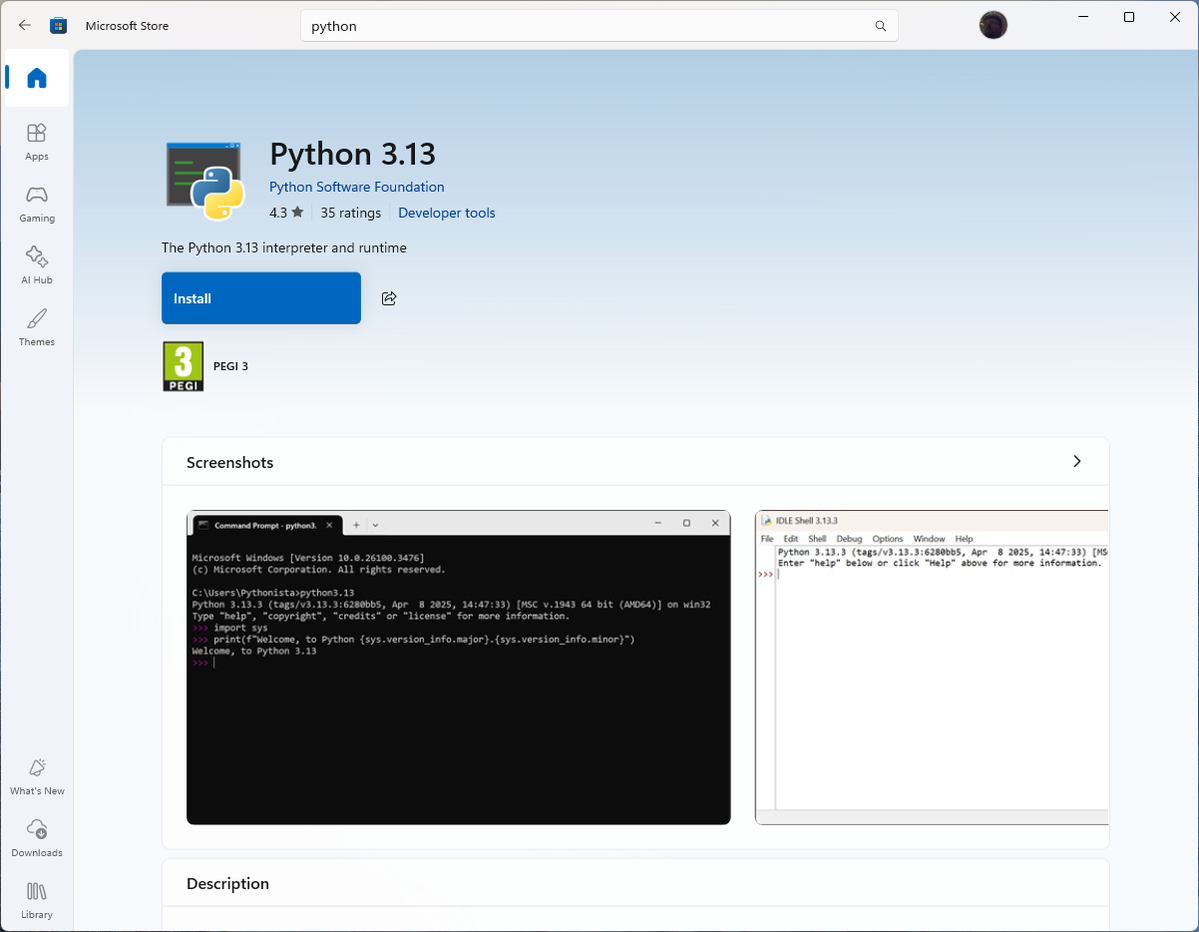Open the Developer tools category link
This screenshot has height=932, width=1199.
coord(447,213)
